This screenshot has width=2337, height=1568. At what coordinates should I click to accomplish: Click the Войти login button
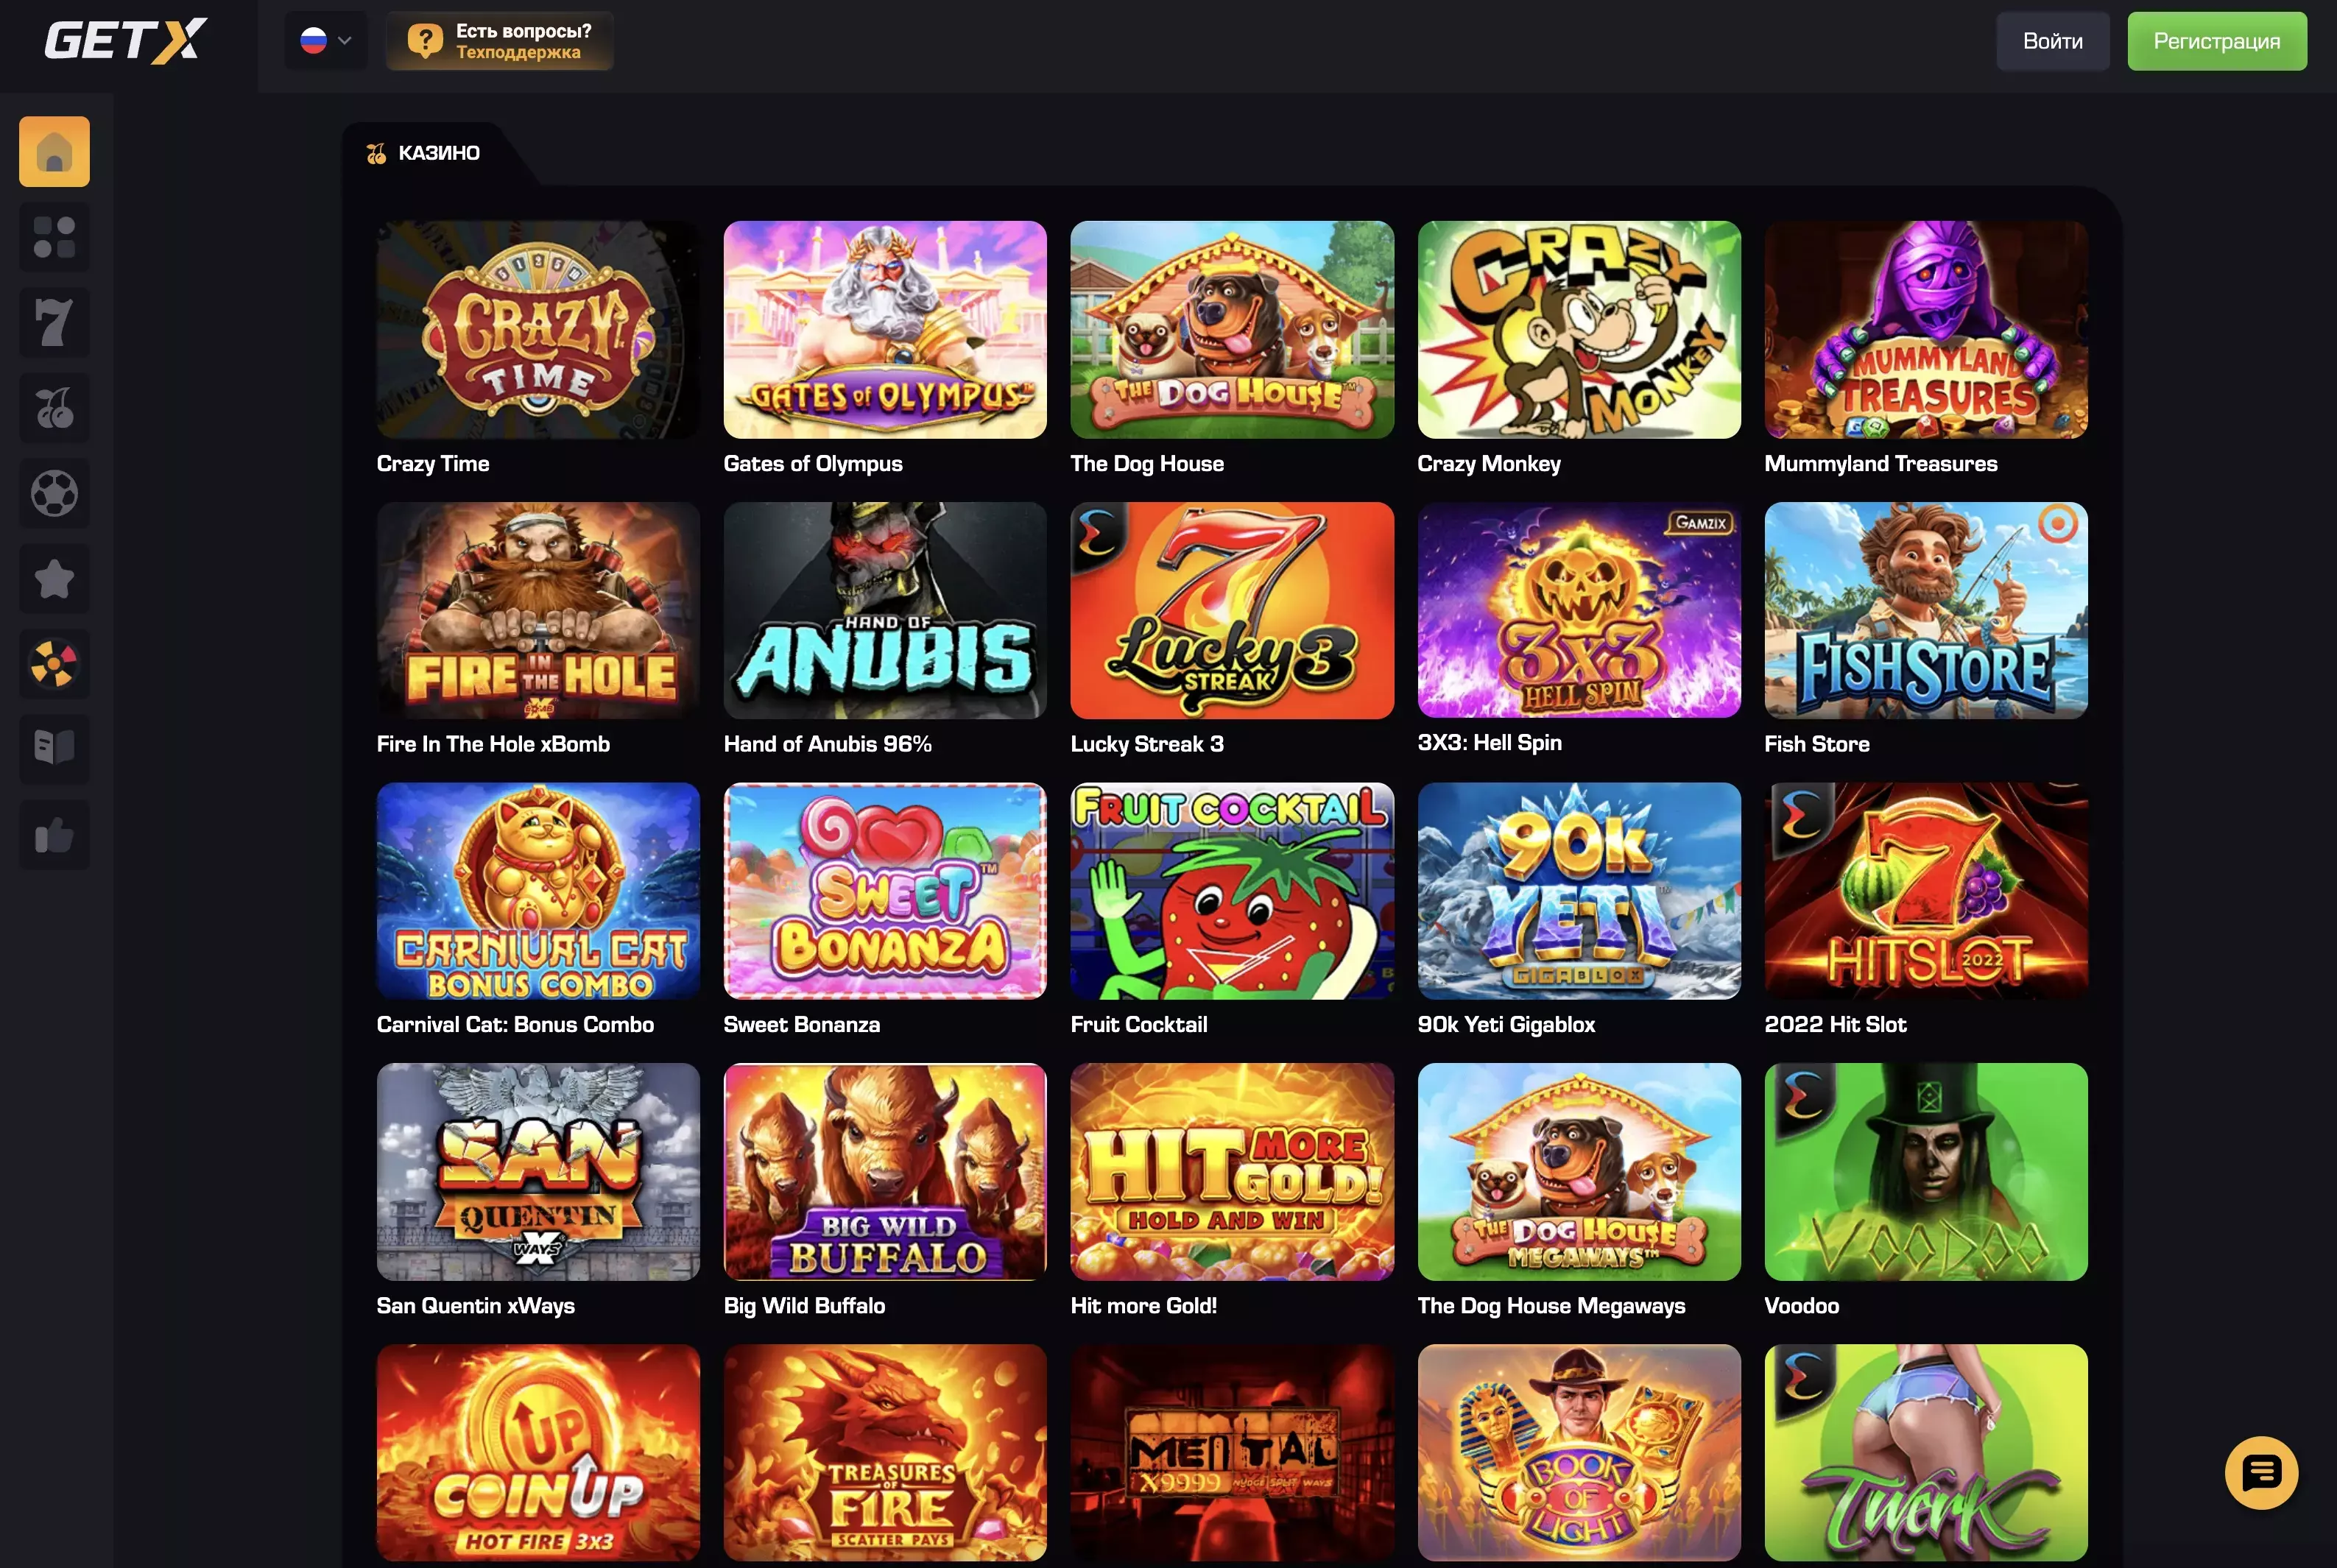[2052, 41]
